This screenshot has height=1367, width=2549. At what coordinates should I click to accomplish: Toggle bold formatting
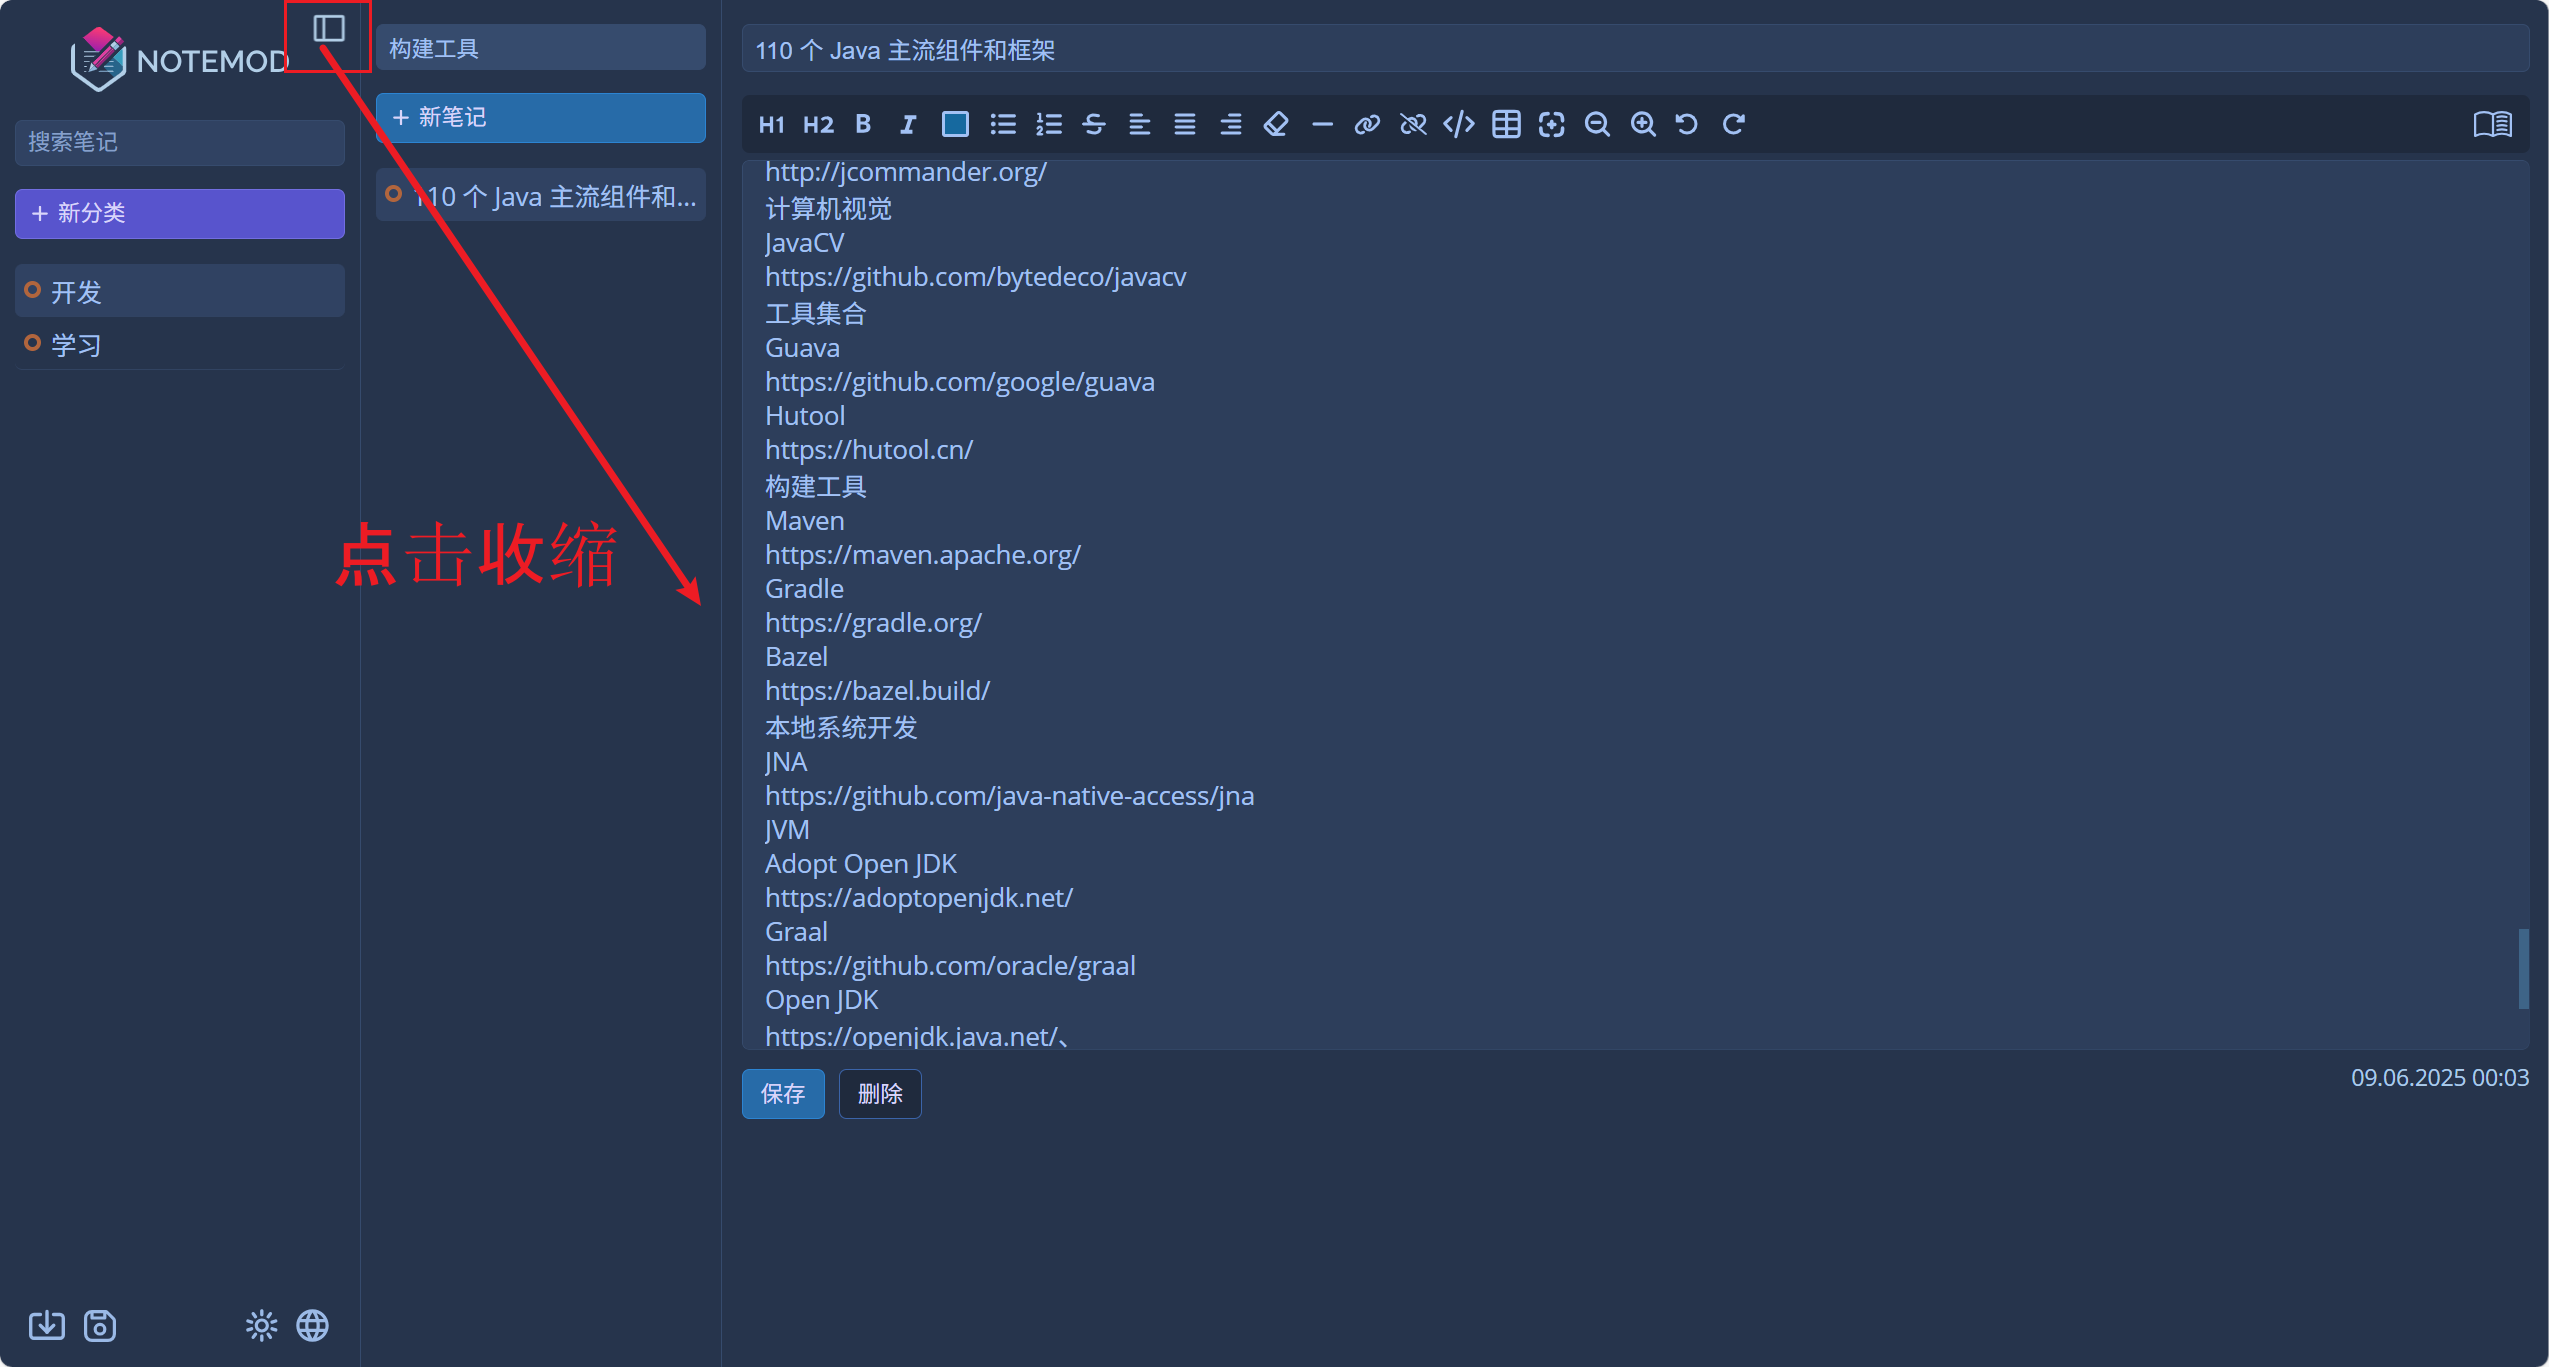click(863, 124)
